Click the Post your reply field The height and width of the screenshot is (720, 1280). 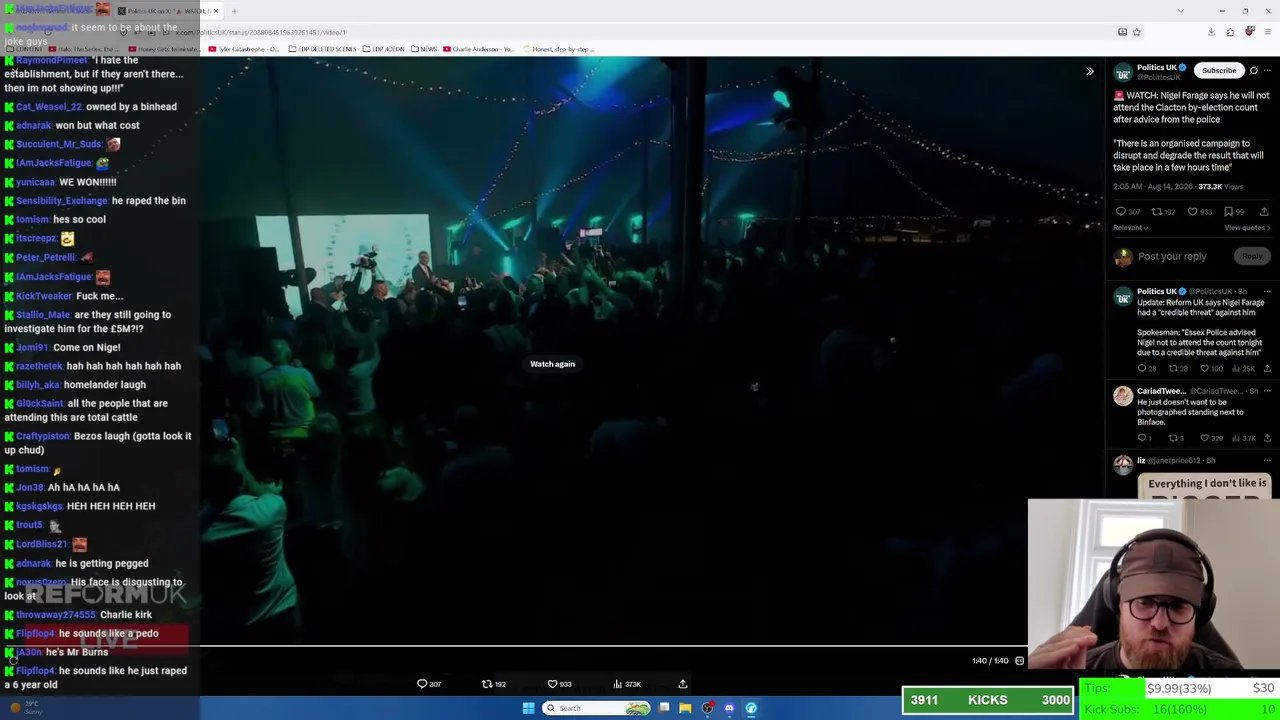coord(1172,257)
